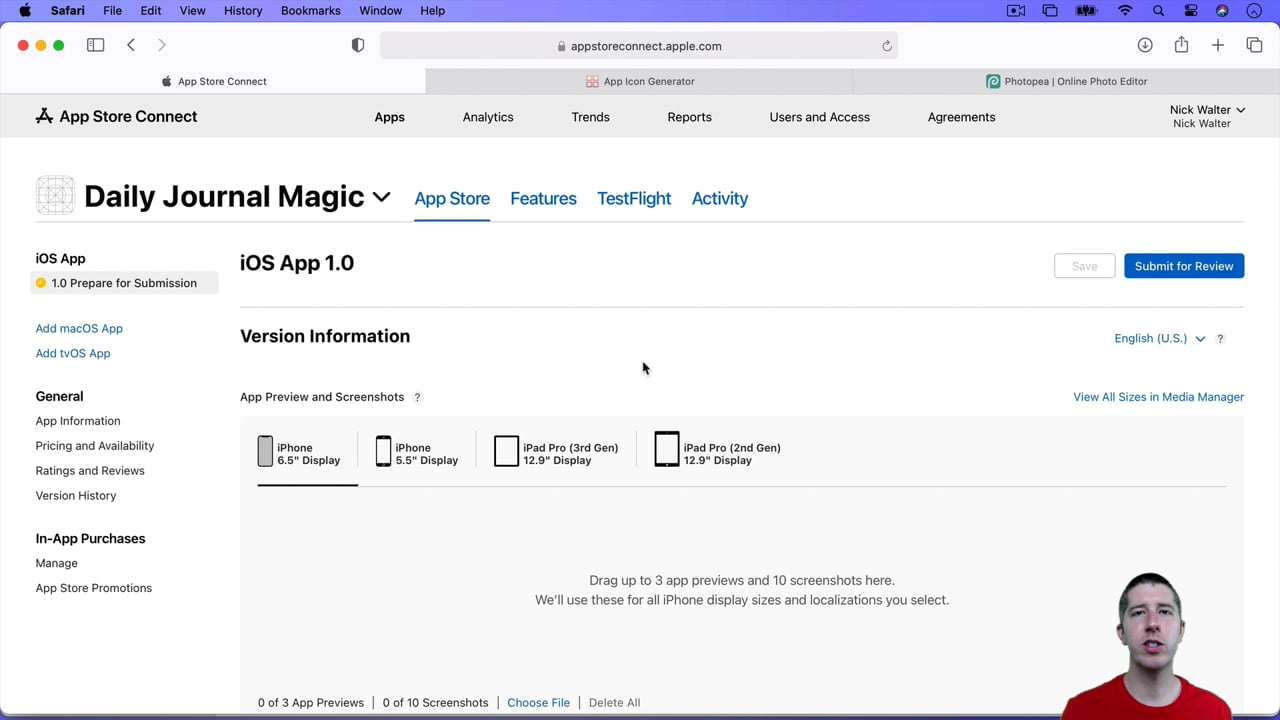Open Safari downloads icon
This screenshot has width=1280, height=720.
pos(1145,45)
